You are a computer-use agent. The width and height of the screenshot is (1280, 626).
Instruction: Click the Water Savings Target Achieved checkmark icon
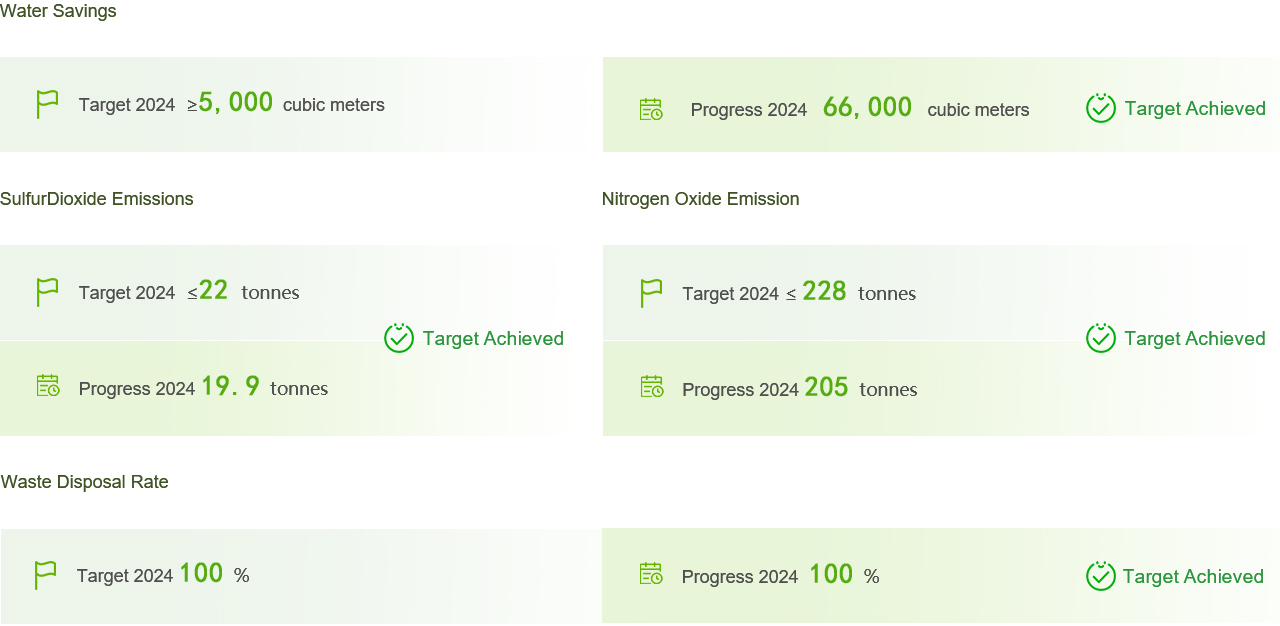click(x=1101, y=108)
